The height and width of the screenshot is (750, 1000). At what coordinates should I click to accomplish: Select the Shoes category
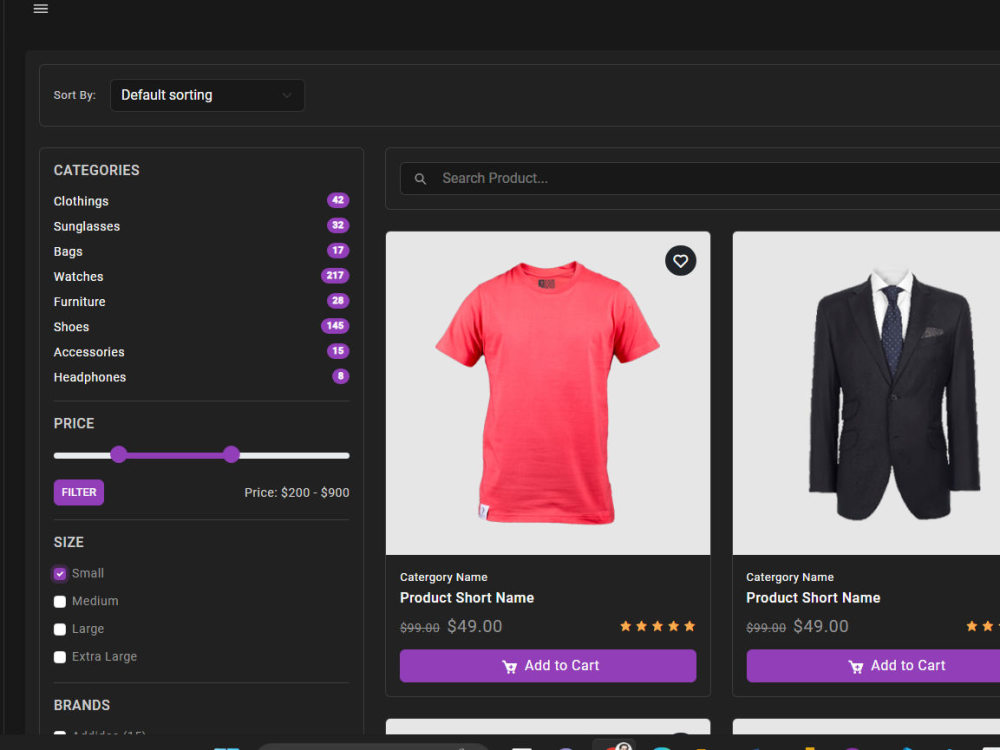tap(71, 327)
